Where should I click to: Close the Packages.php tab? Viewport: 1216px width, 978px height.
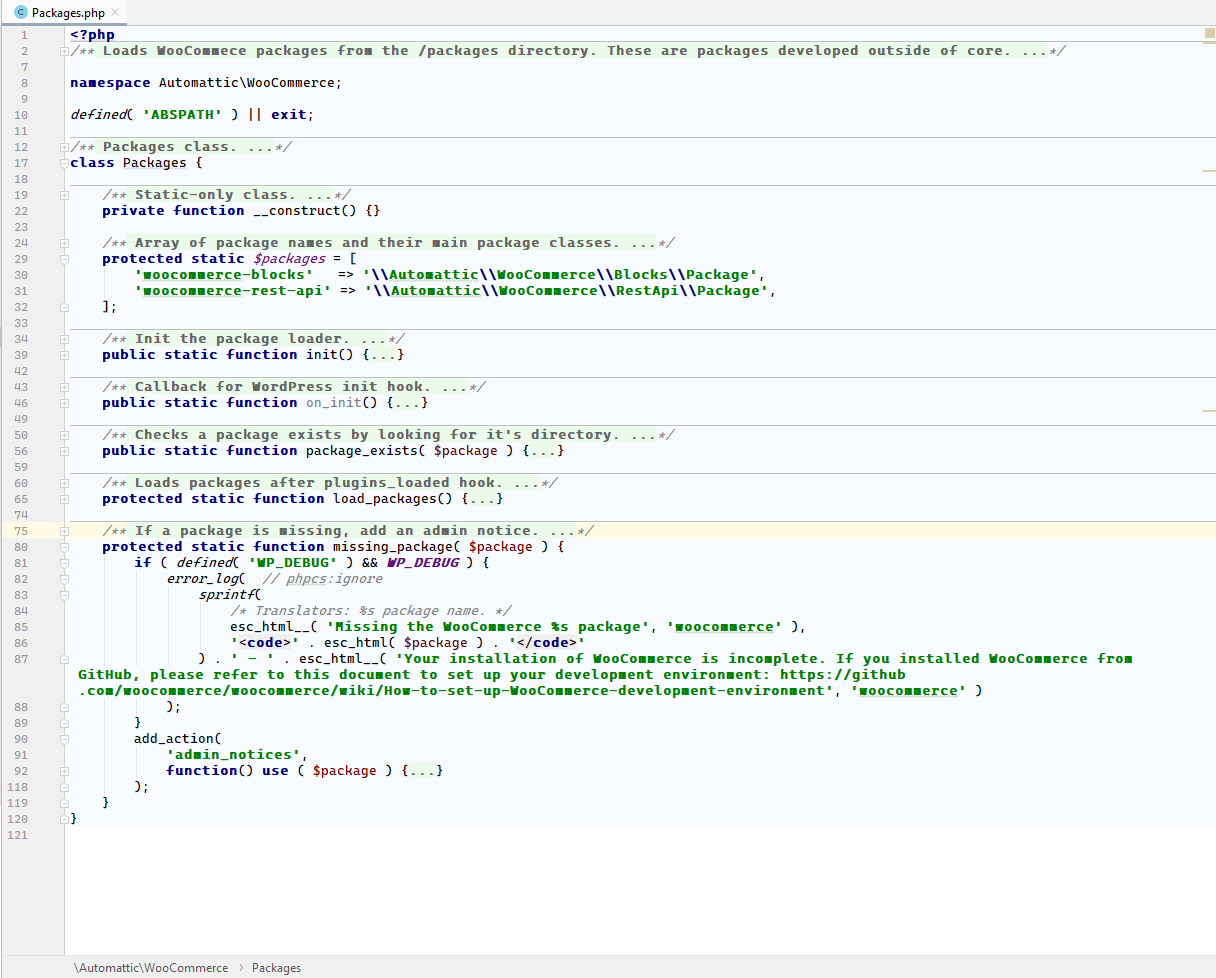(115, 13)
